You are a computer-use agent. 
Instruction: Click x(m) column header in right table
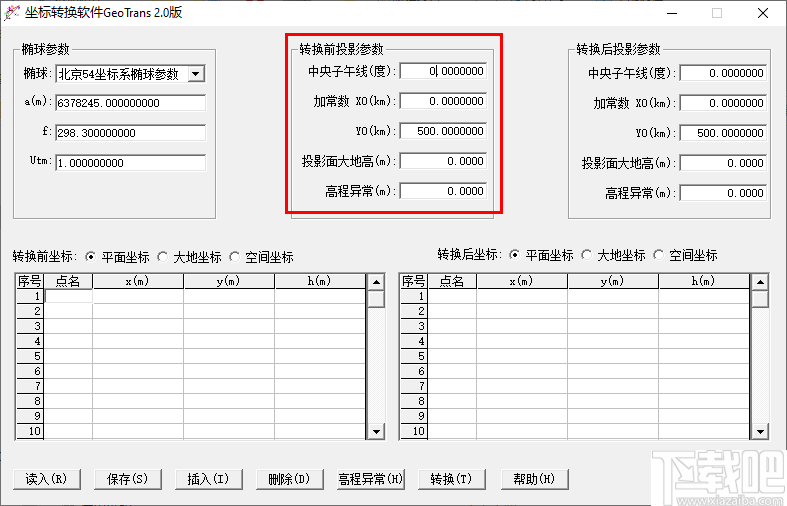tap(522, 281)
